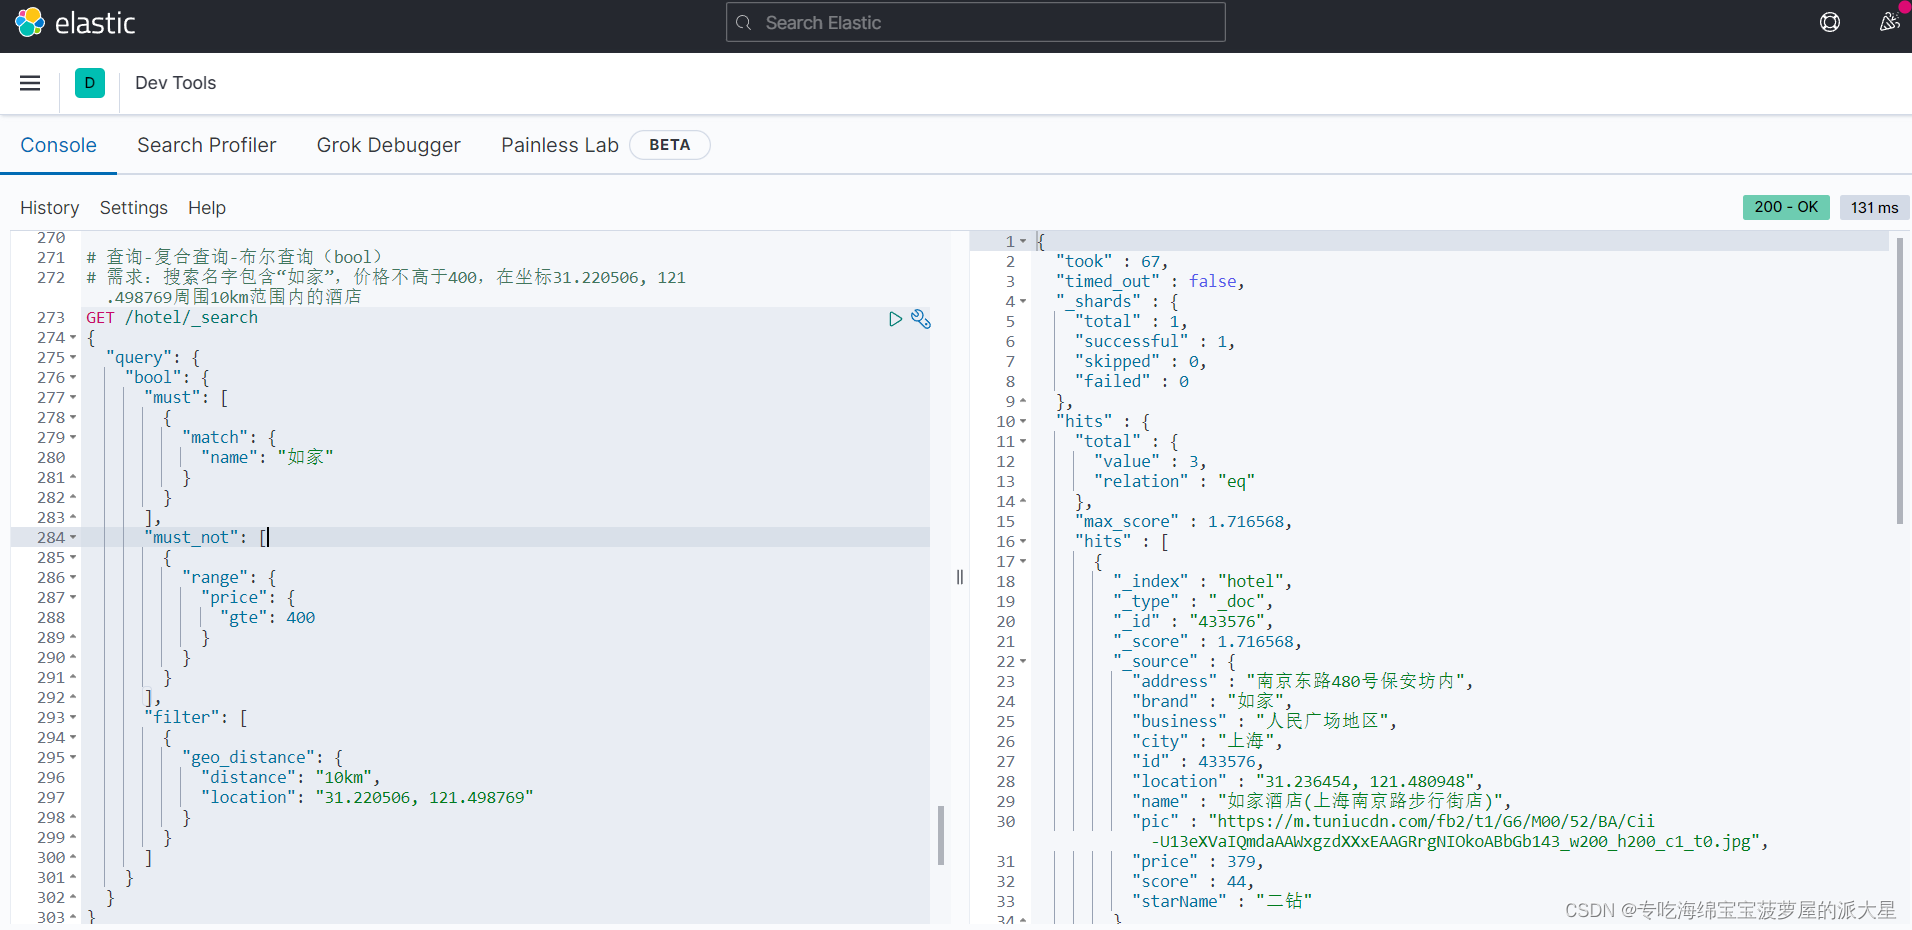Open the Grok Debugger tab
1912x930 pixels.
click(x=389, y=145)
